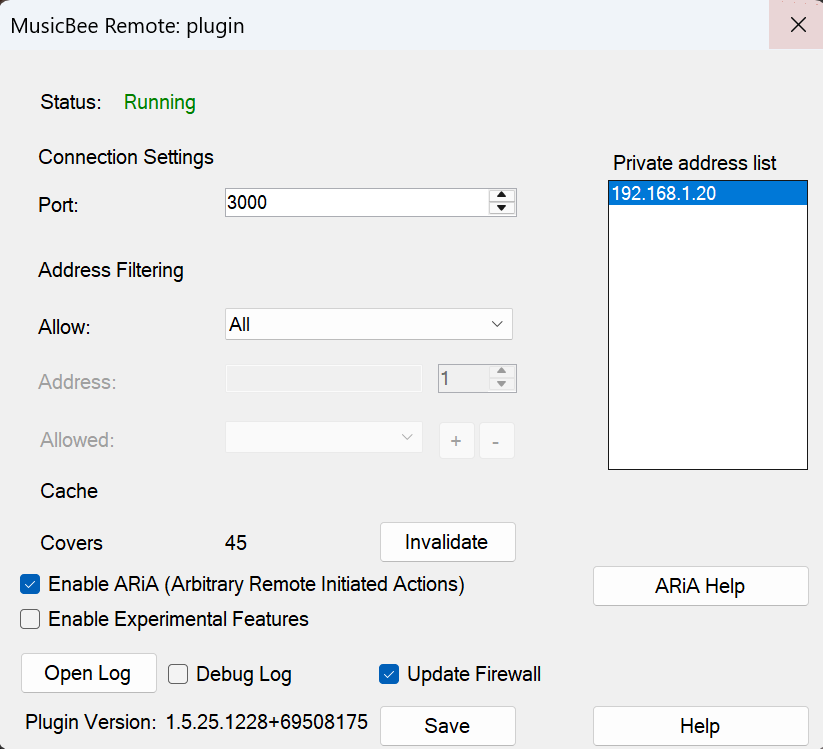
Task: Select address 192.168.1.20 in the list
Action: pos(706,192)
